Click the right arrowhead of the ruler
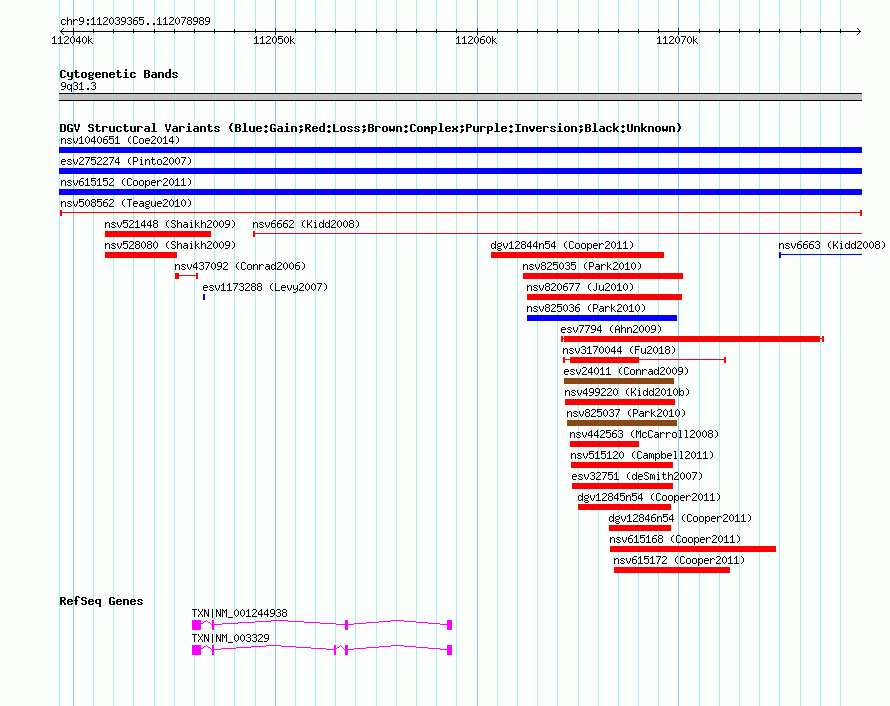This screenshot has width=890, height=706. click(859, 31)
